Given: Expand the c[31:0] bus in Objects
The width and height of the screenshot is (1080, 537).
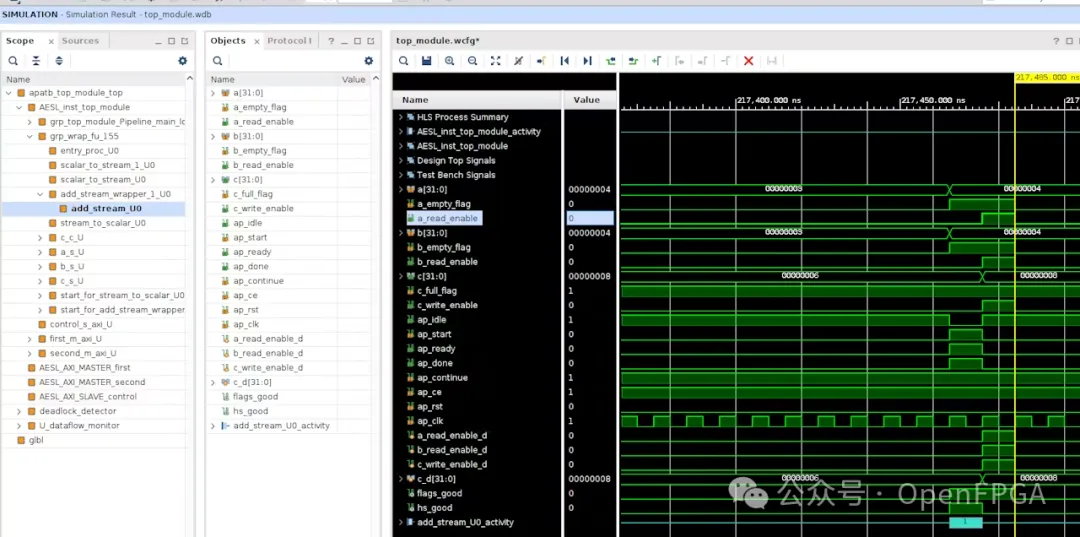Looking at the screenshot, I should coord(213,180).
